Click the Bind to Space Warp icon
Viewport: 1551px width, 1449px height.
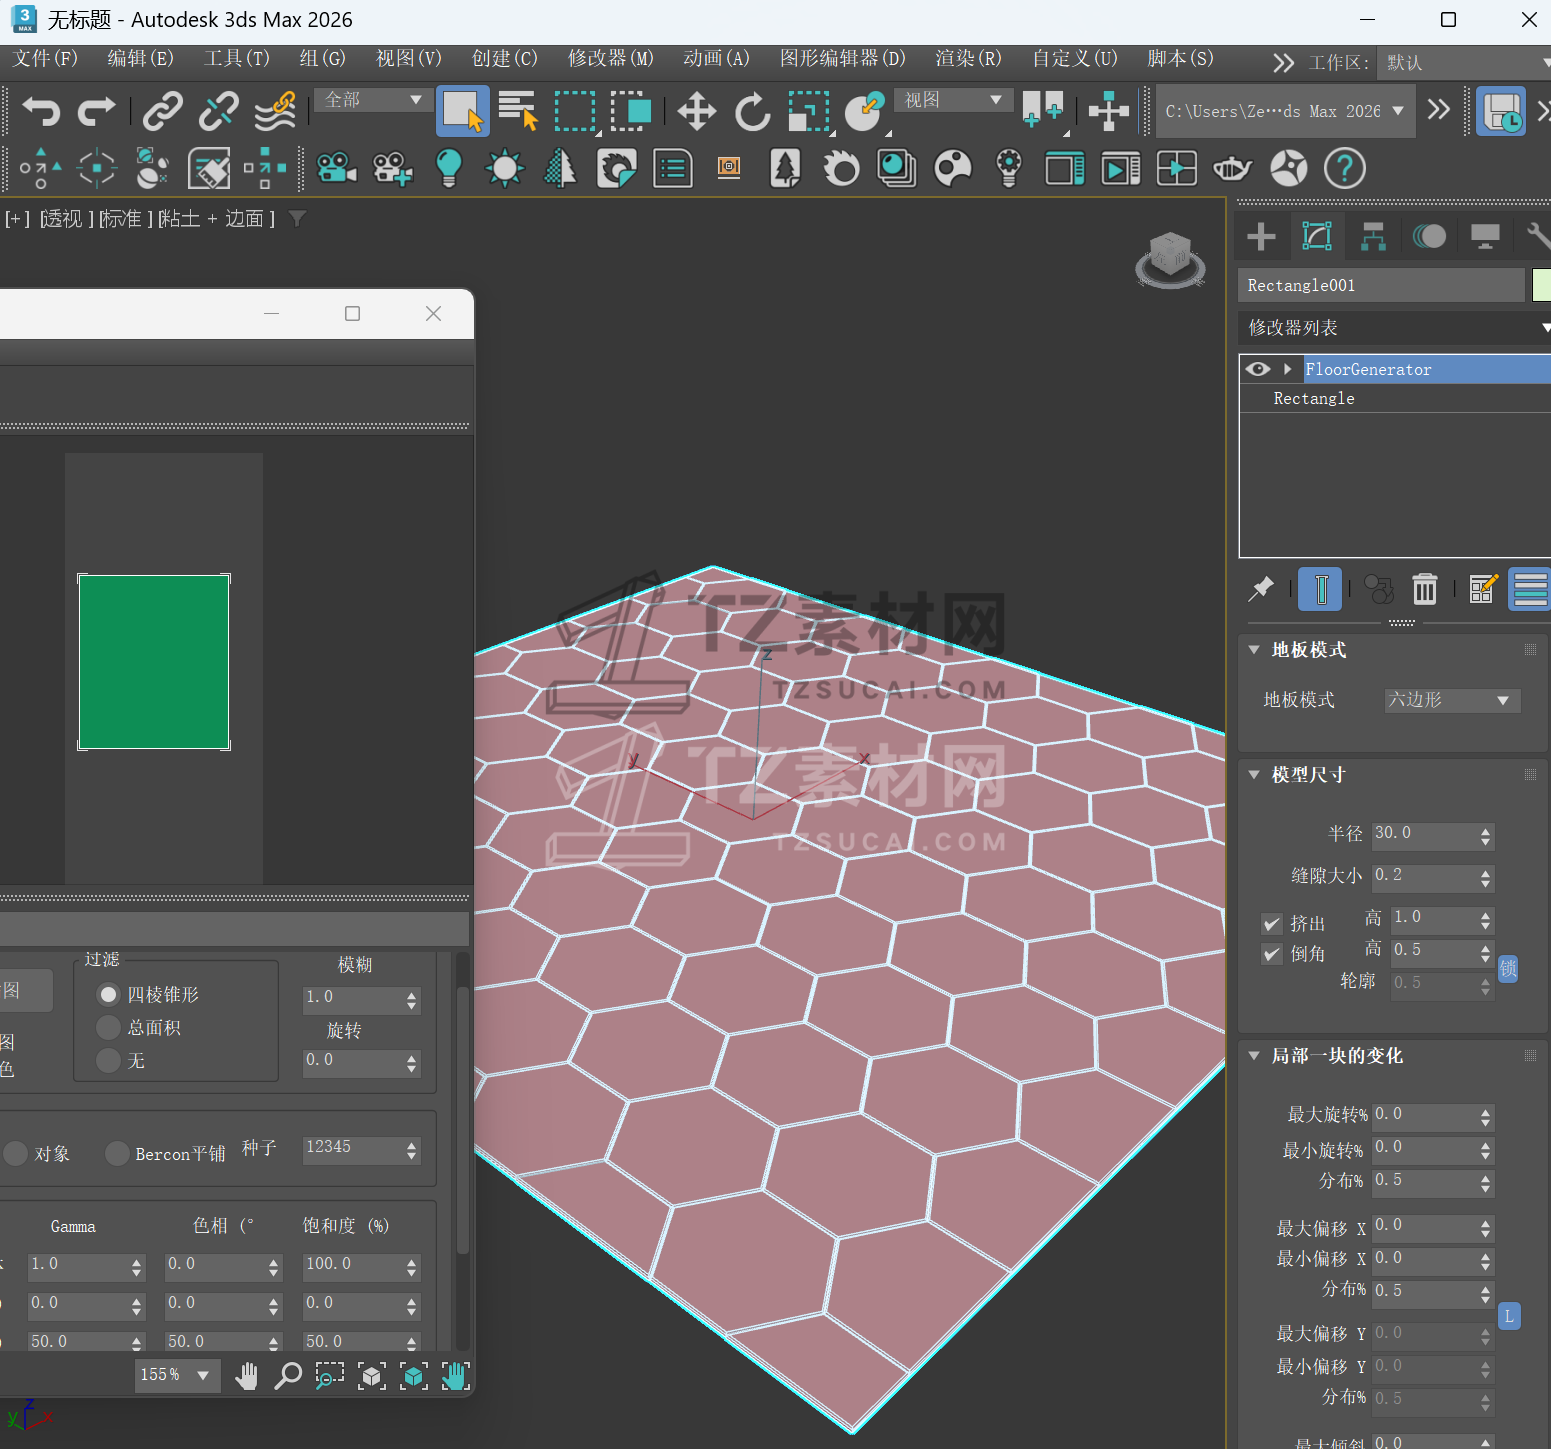tap(275, 111)
